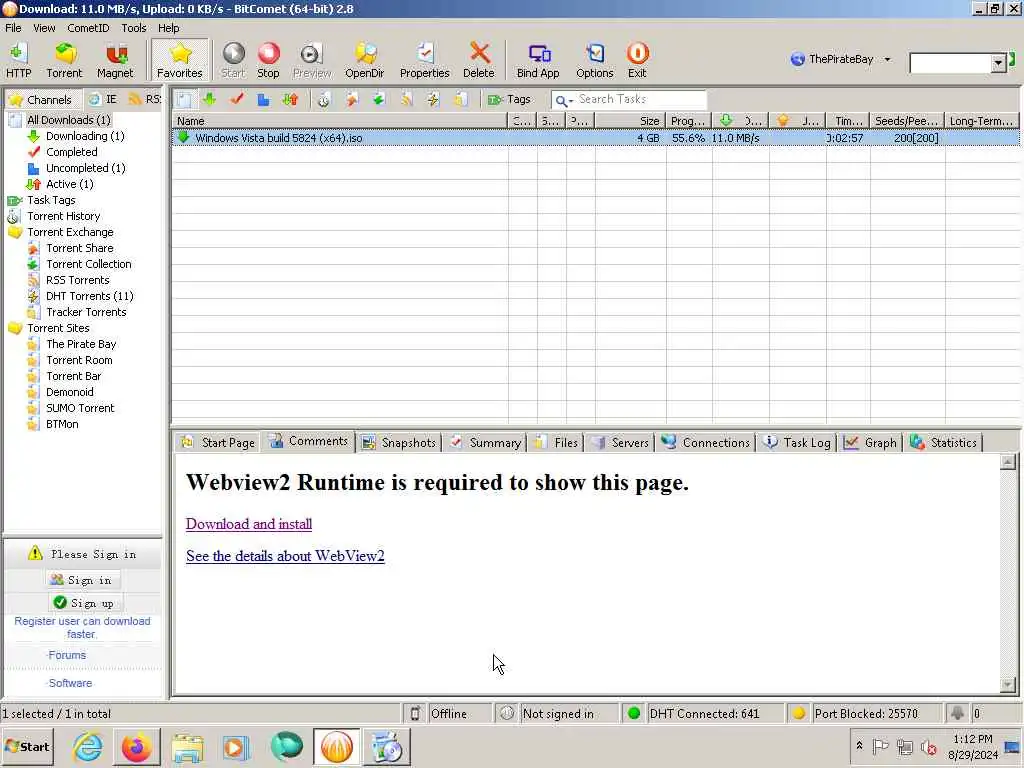Open The Pirate Bay site entry
The height and width of the screenshot is (768, 1024).
pyautogui.click(x=81, y=344)
